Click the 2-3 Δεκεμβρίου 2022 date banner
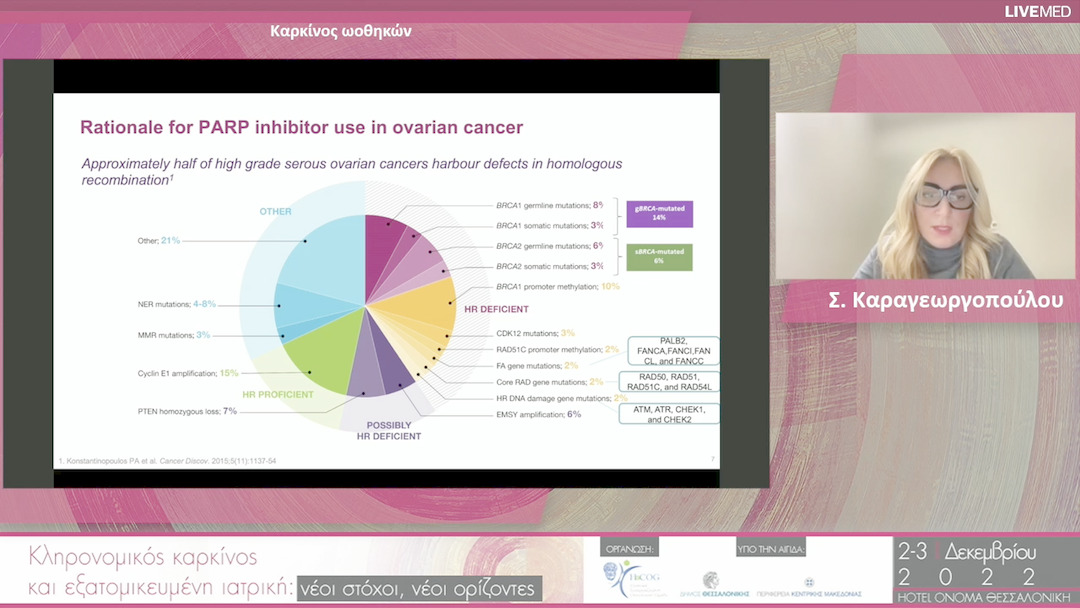 click(983, 564)
